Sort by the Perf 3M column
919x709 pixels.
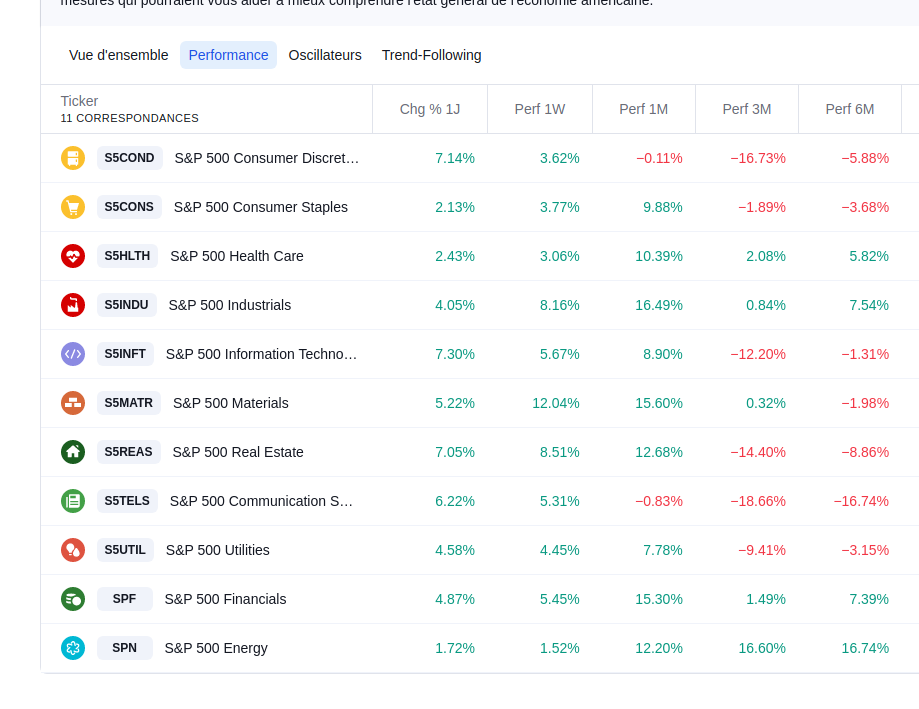[747, 109]
